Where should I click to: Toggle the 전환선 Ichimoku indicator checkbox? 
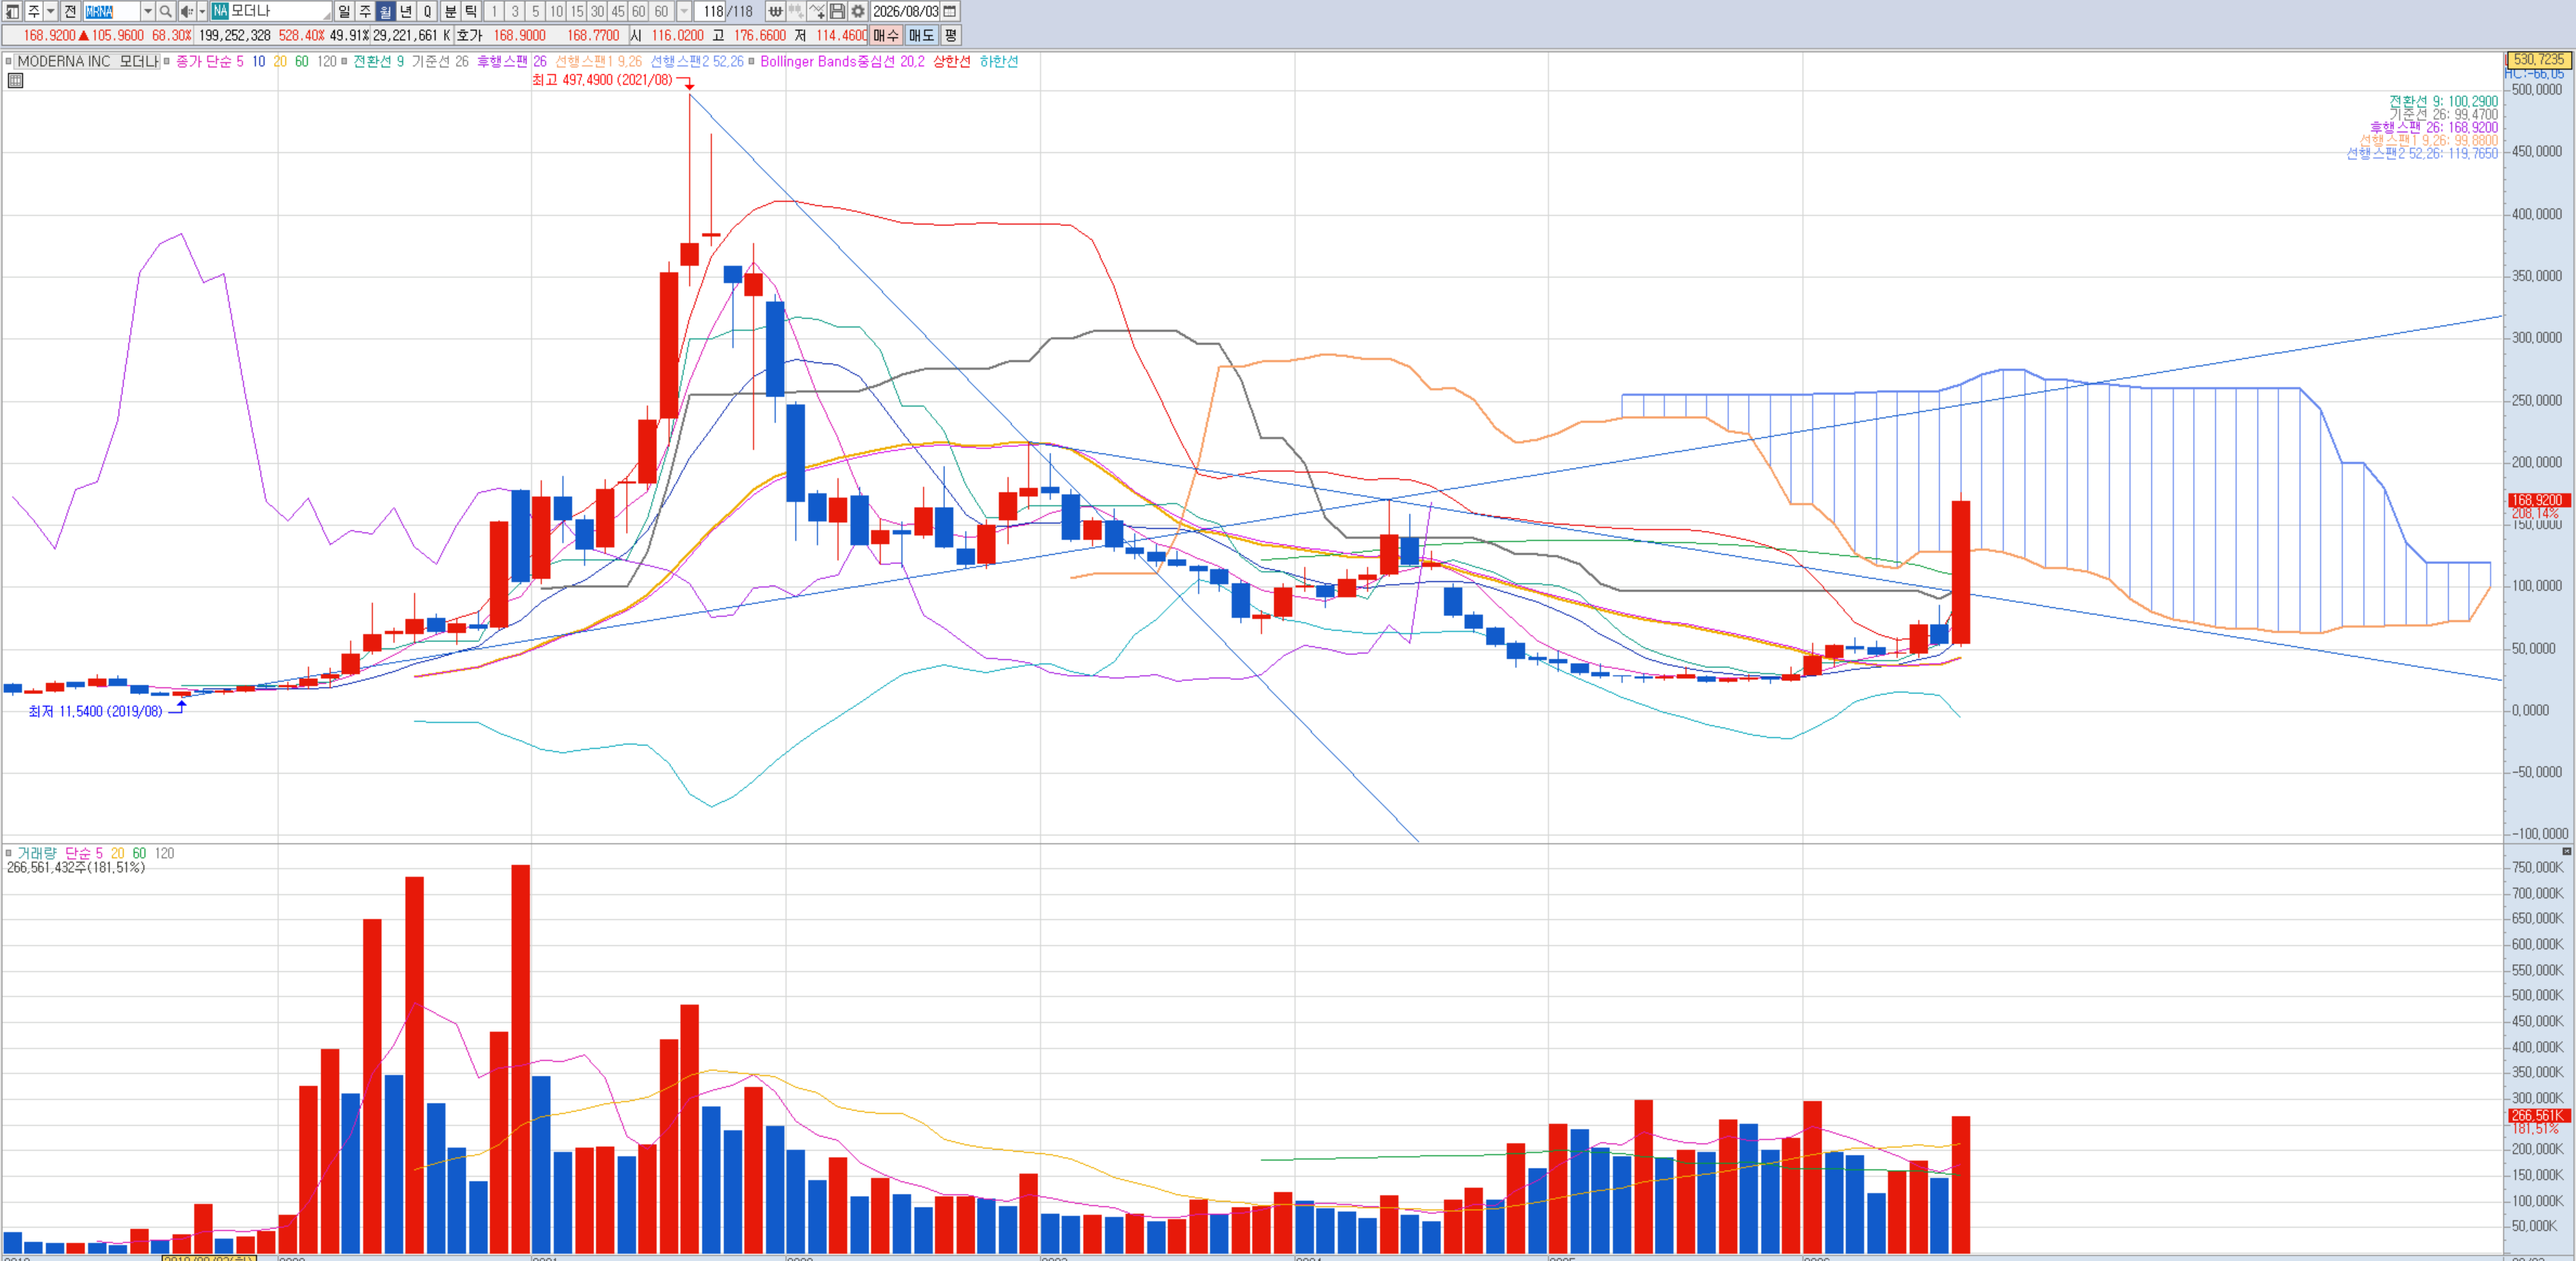click(x=344, y=61)
